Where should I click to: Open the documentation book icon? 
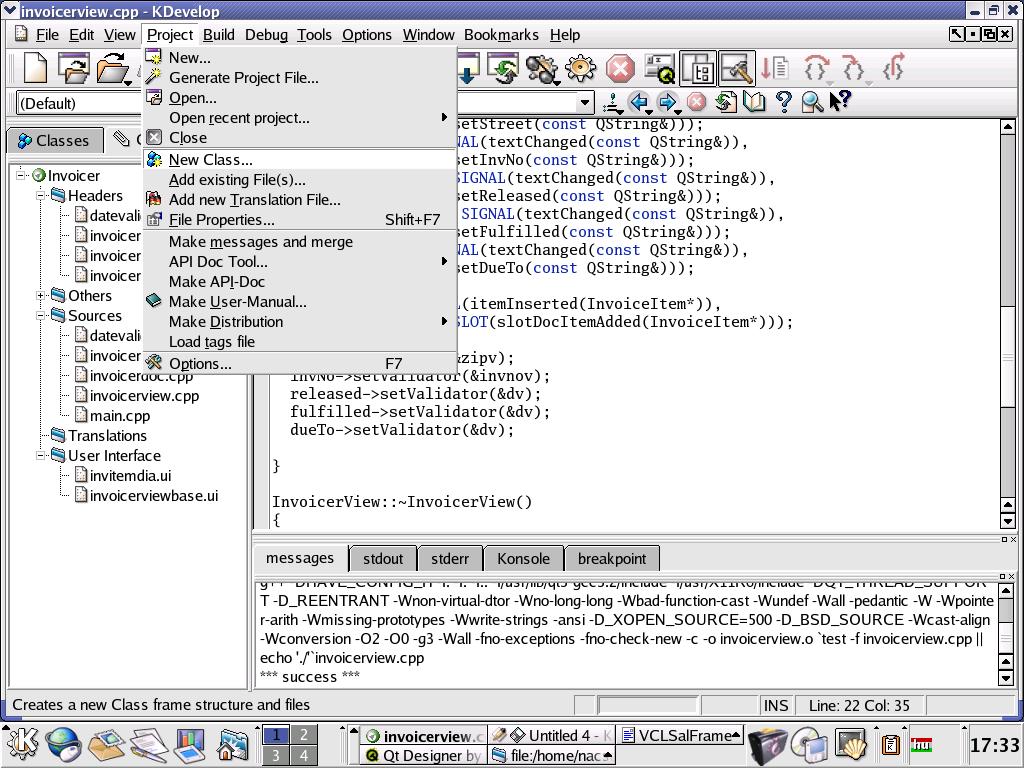[754, 102]
